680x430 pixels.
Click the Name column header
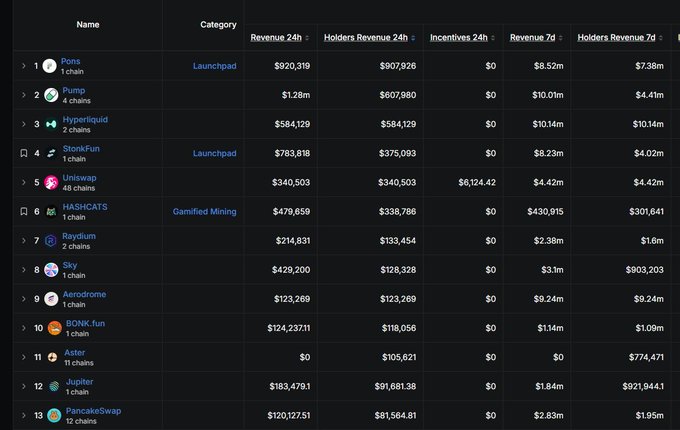point(88,25)
